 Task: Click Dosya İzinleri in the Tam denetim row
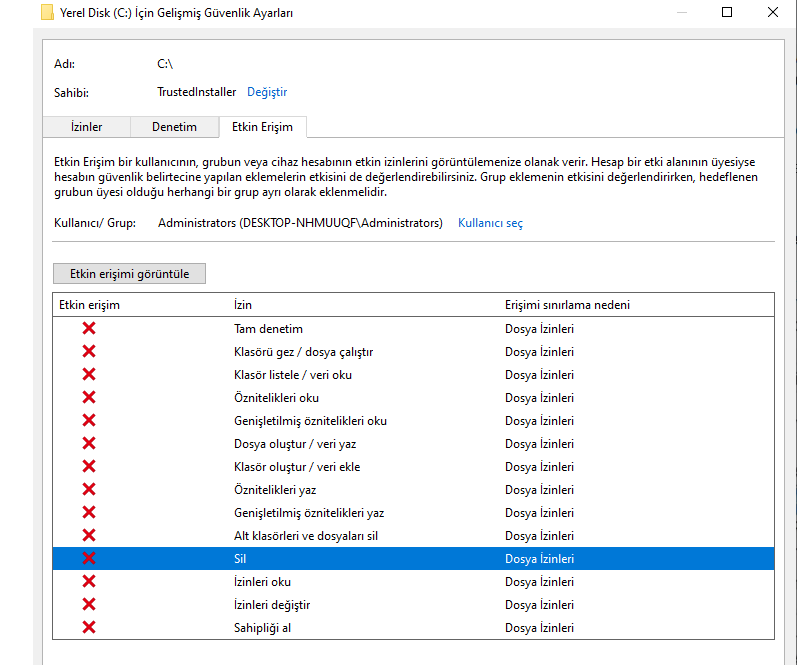[x=539, y=329]
